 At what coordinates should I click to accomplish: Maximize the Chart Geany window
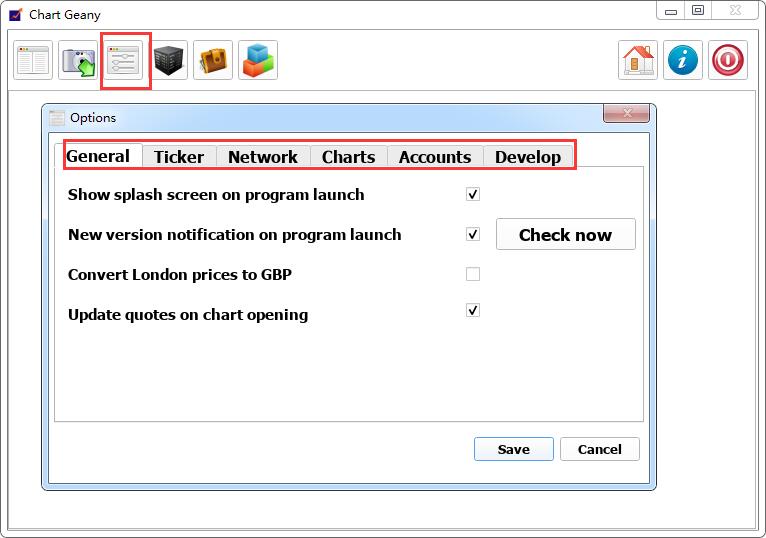[x=698, y=11]
